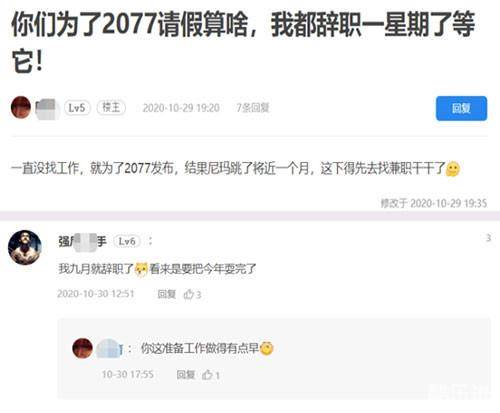This screenshot has width=500, height=413.
Task: Click the post title about 2077
Action: (x=243, y=42)
